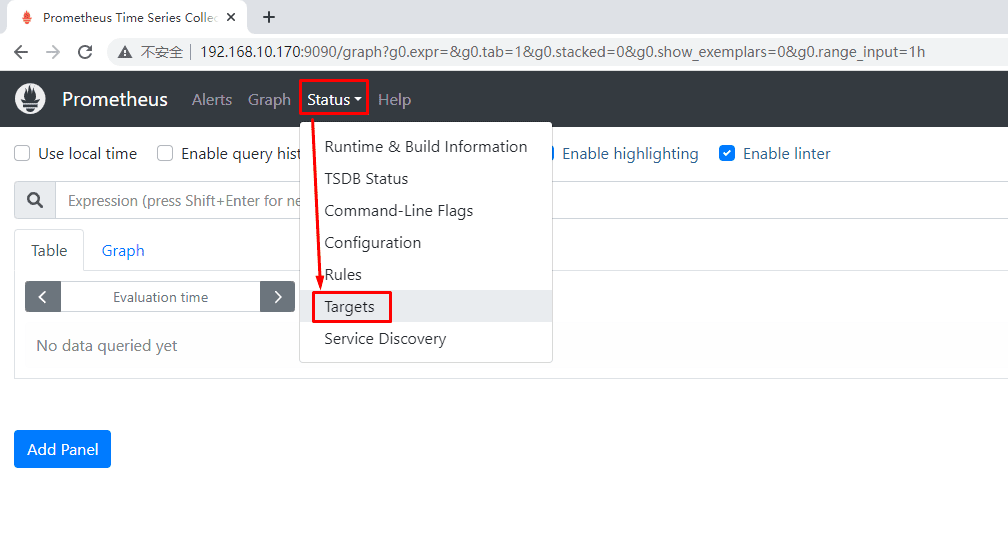Screen dimensions: 1008x535
Task: Open a new browser tab
Action: (x=269, y=17)
